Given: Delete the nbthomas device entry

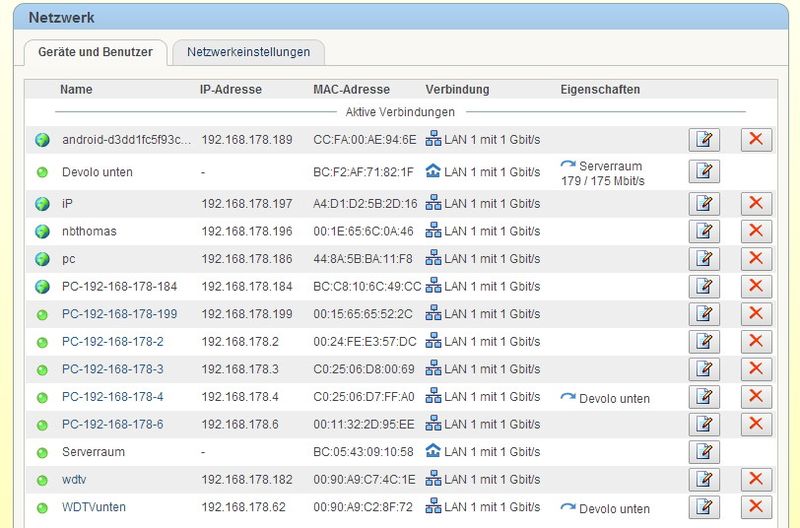Looking at the screenshot, I should (756, 231).
